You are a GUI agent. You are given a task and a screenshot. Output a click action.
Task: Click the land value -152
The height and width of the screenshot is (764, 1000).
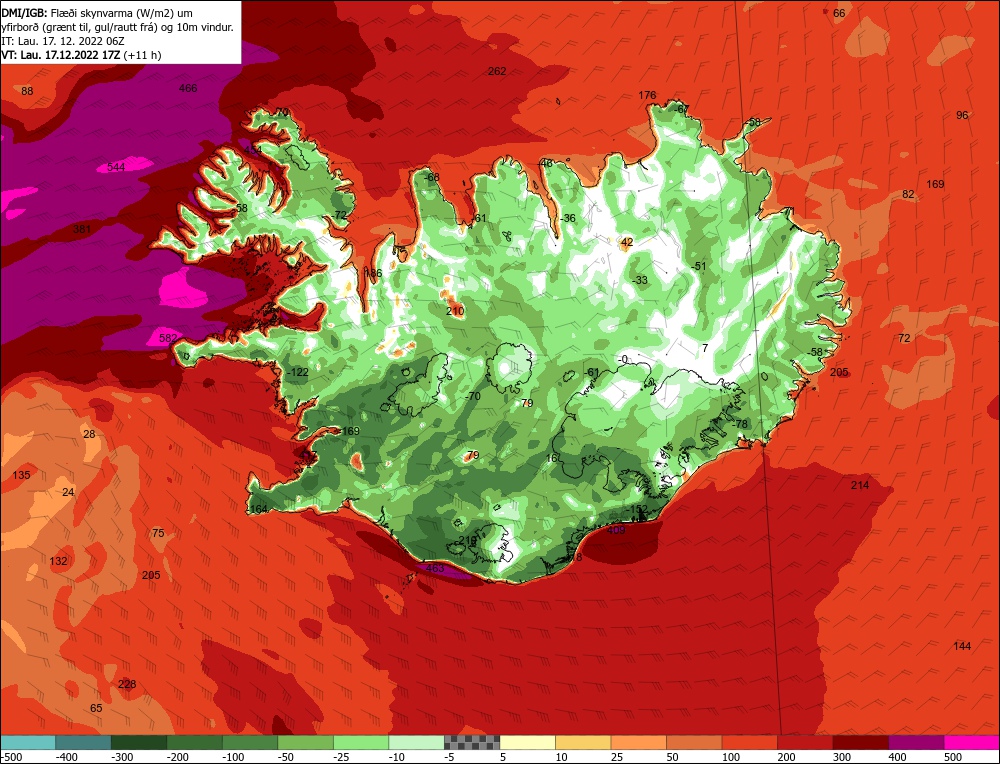pos(636,510)
